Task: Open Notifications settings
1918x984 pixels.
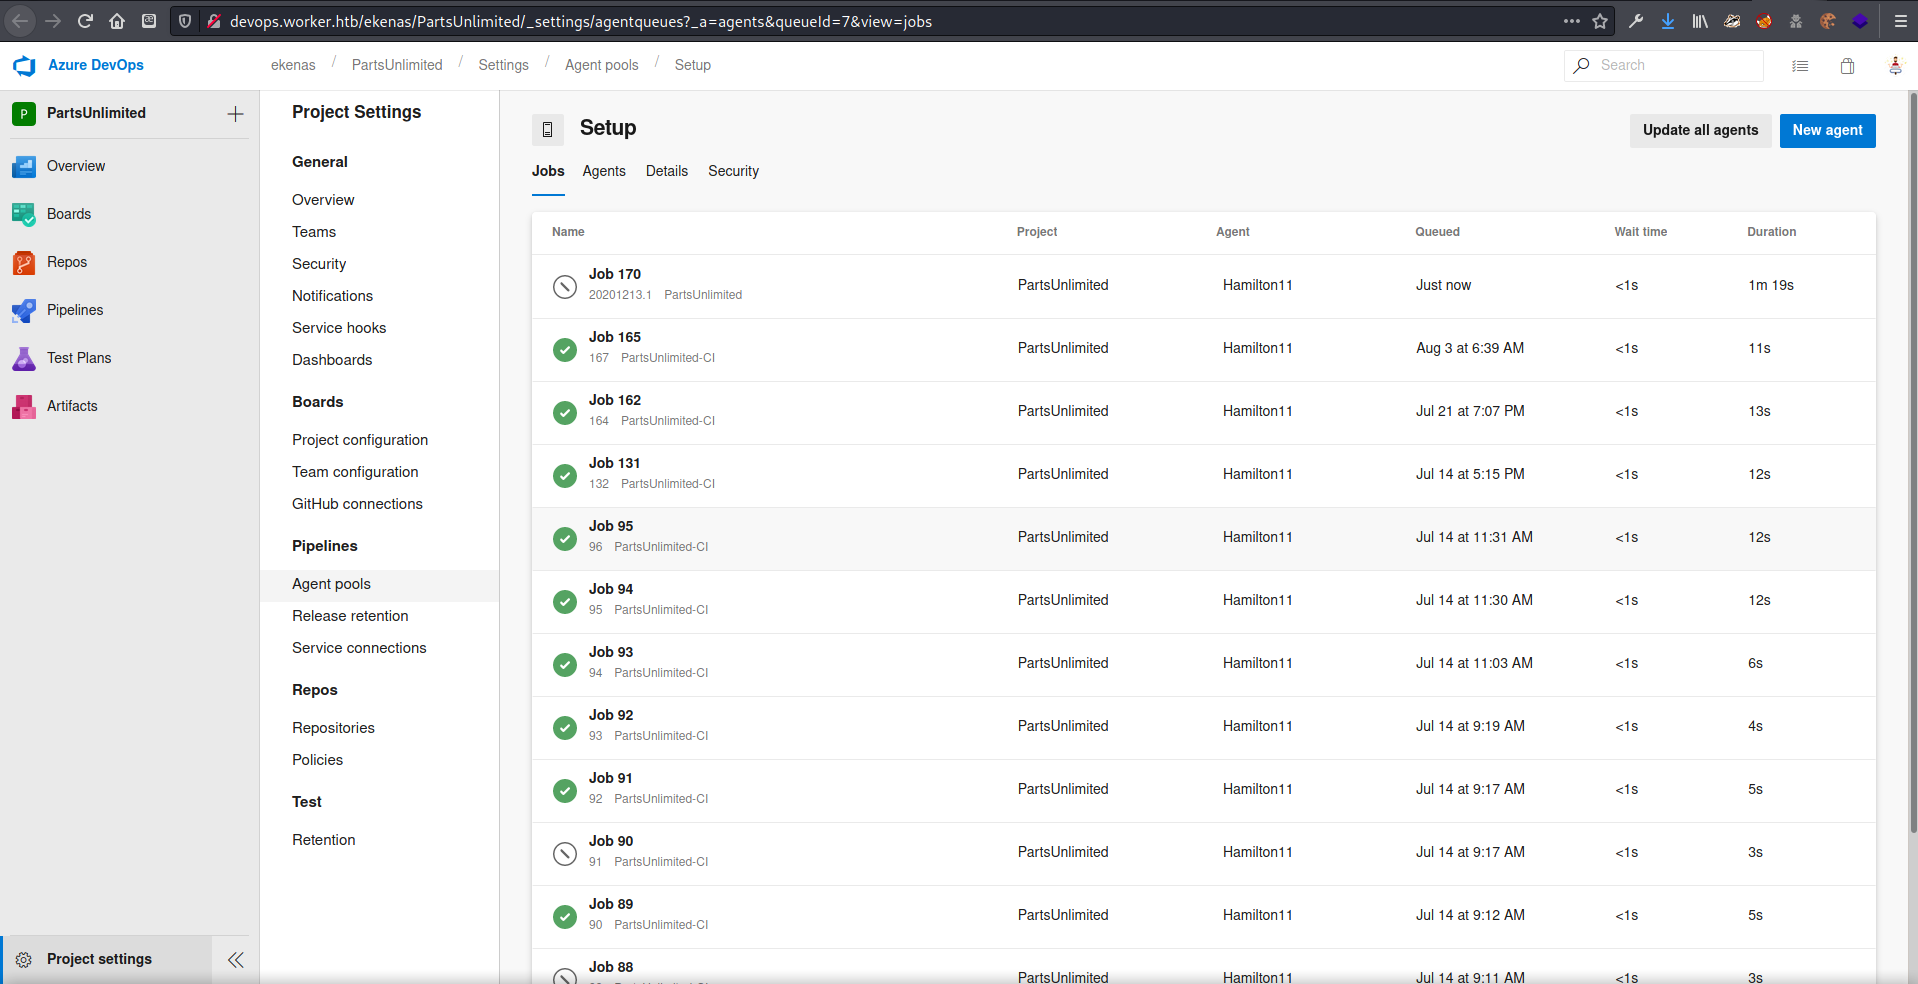Action: click(x=332, y=296)
